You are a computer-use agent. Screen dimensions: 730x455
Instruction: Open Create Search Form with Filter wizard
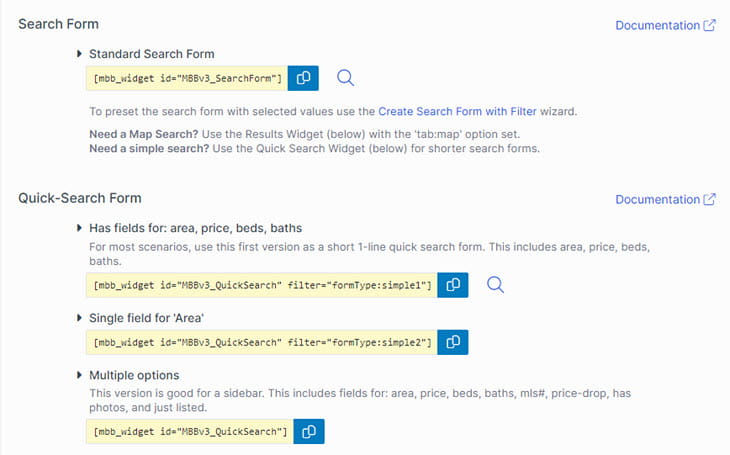coord(457,112)
